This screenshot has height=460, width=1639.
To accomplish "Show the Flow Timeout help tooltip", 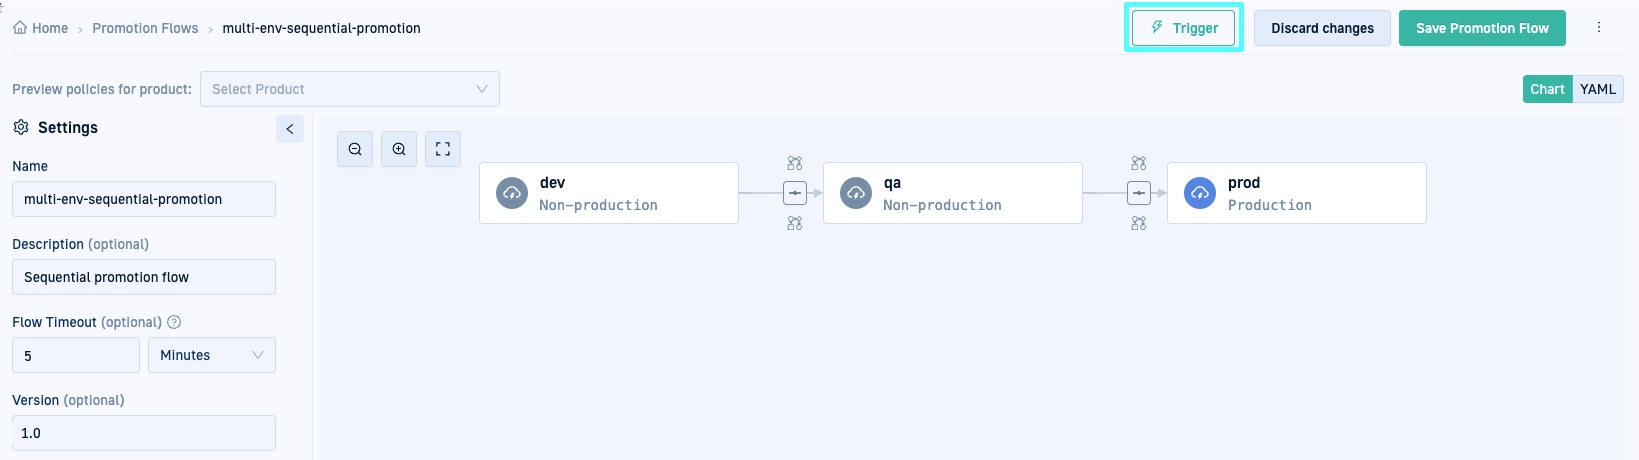I will coord(174,322).
